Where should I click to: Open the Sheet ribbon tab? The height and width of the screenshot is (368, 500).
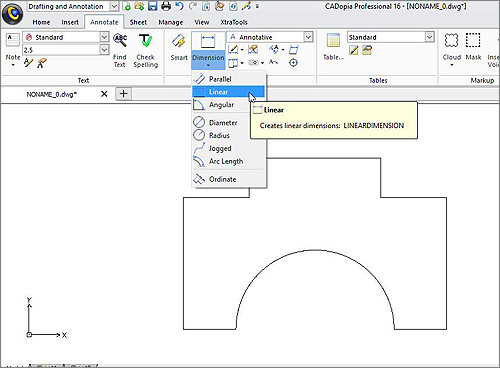[138, 22]
